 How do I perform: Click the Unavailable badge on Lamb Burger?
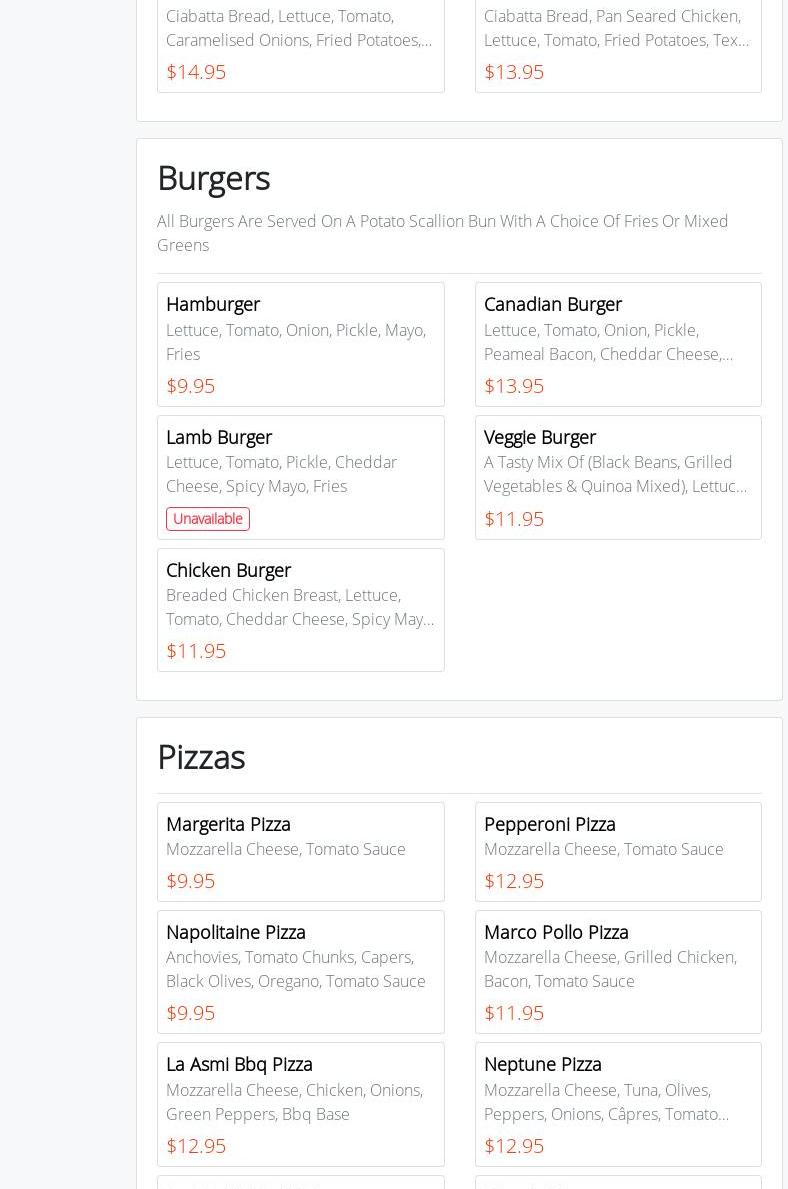(208, 519)
